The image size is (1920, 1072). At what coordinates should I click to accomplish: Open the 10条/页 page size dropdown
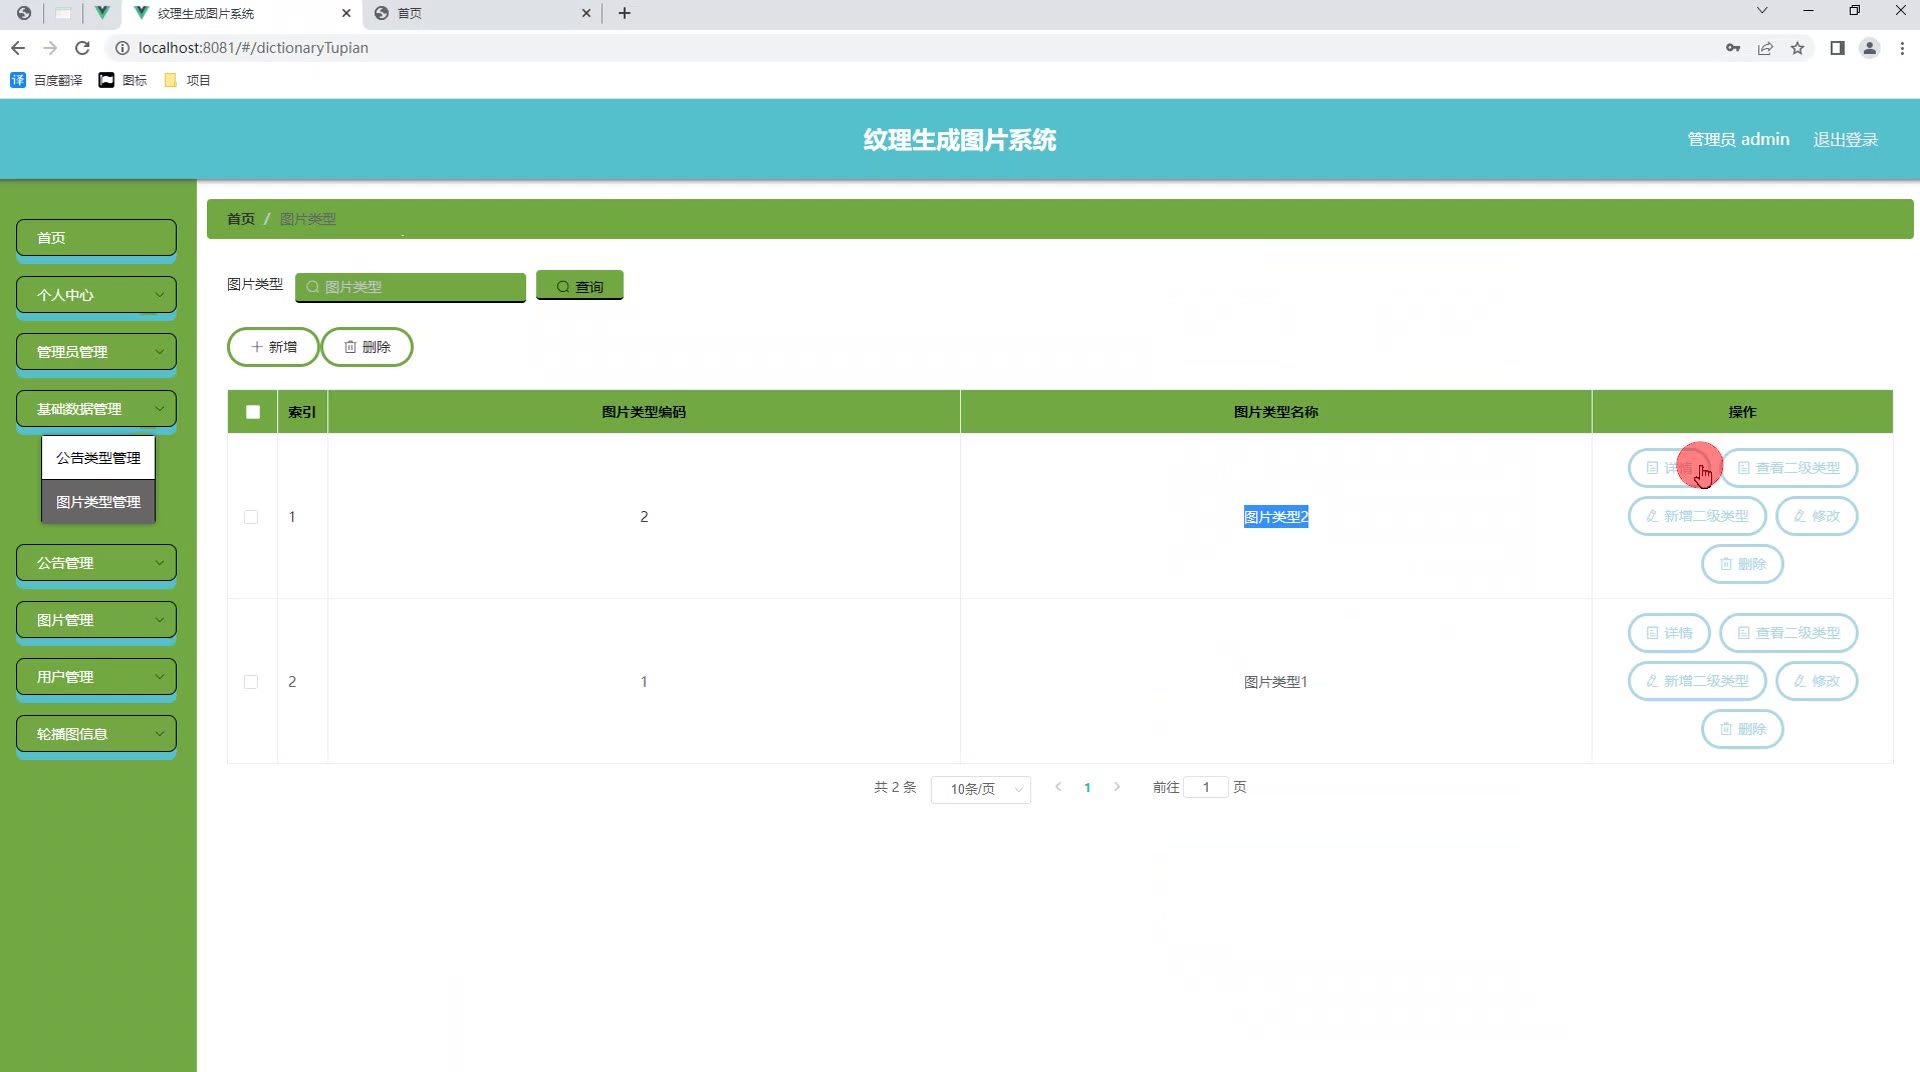(x=981, y=789)
